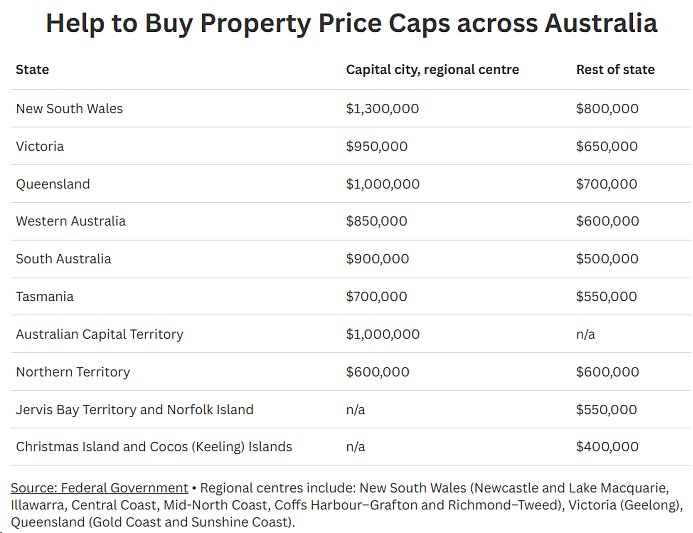Click Queensland's $700,000 rest of state value
693x533 pixels.
(606, 184)
